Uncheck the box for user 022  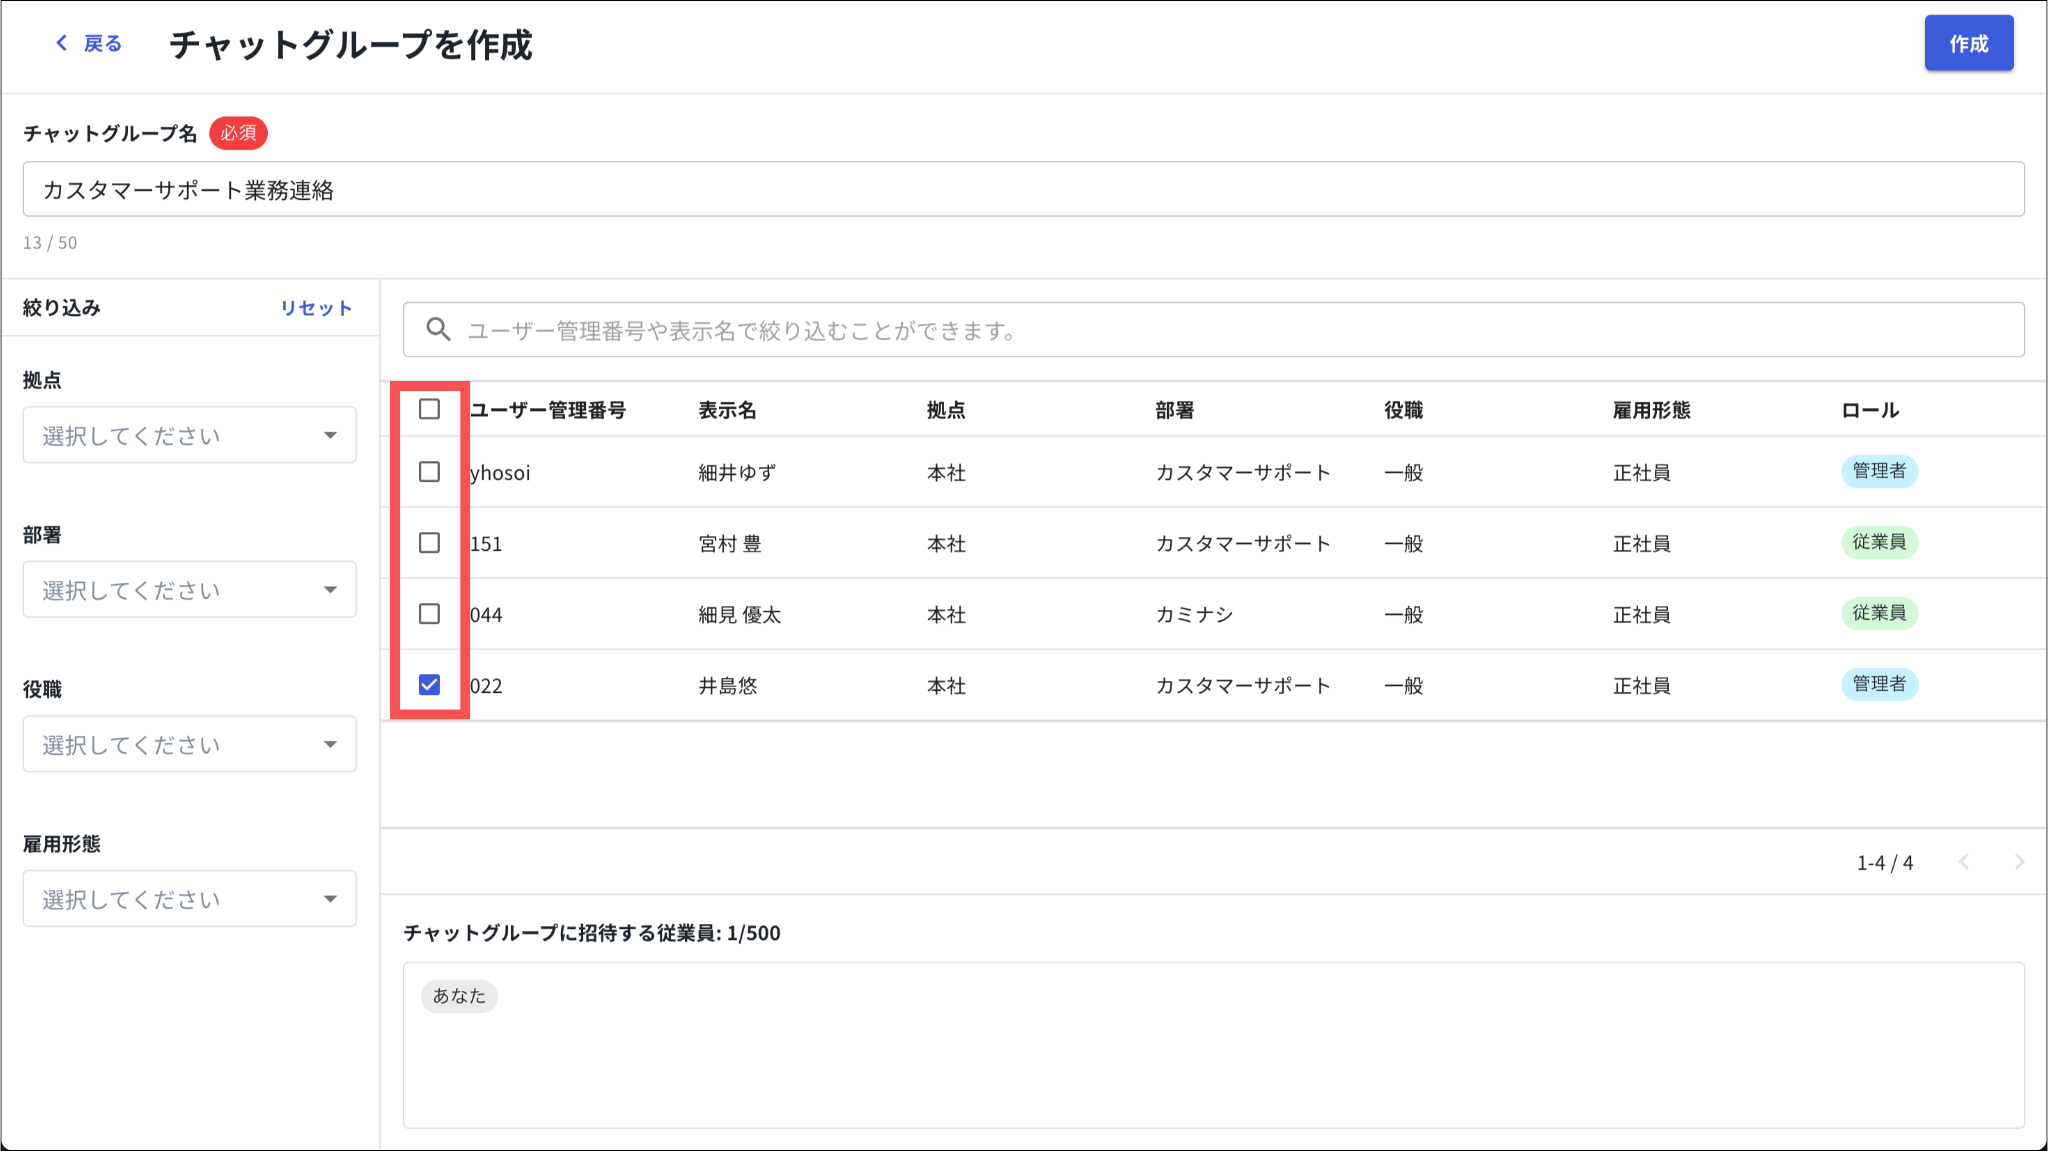(429, 685)
